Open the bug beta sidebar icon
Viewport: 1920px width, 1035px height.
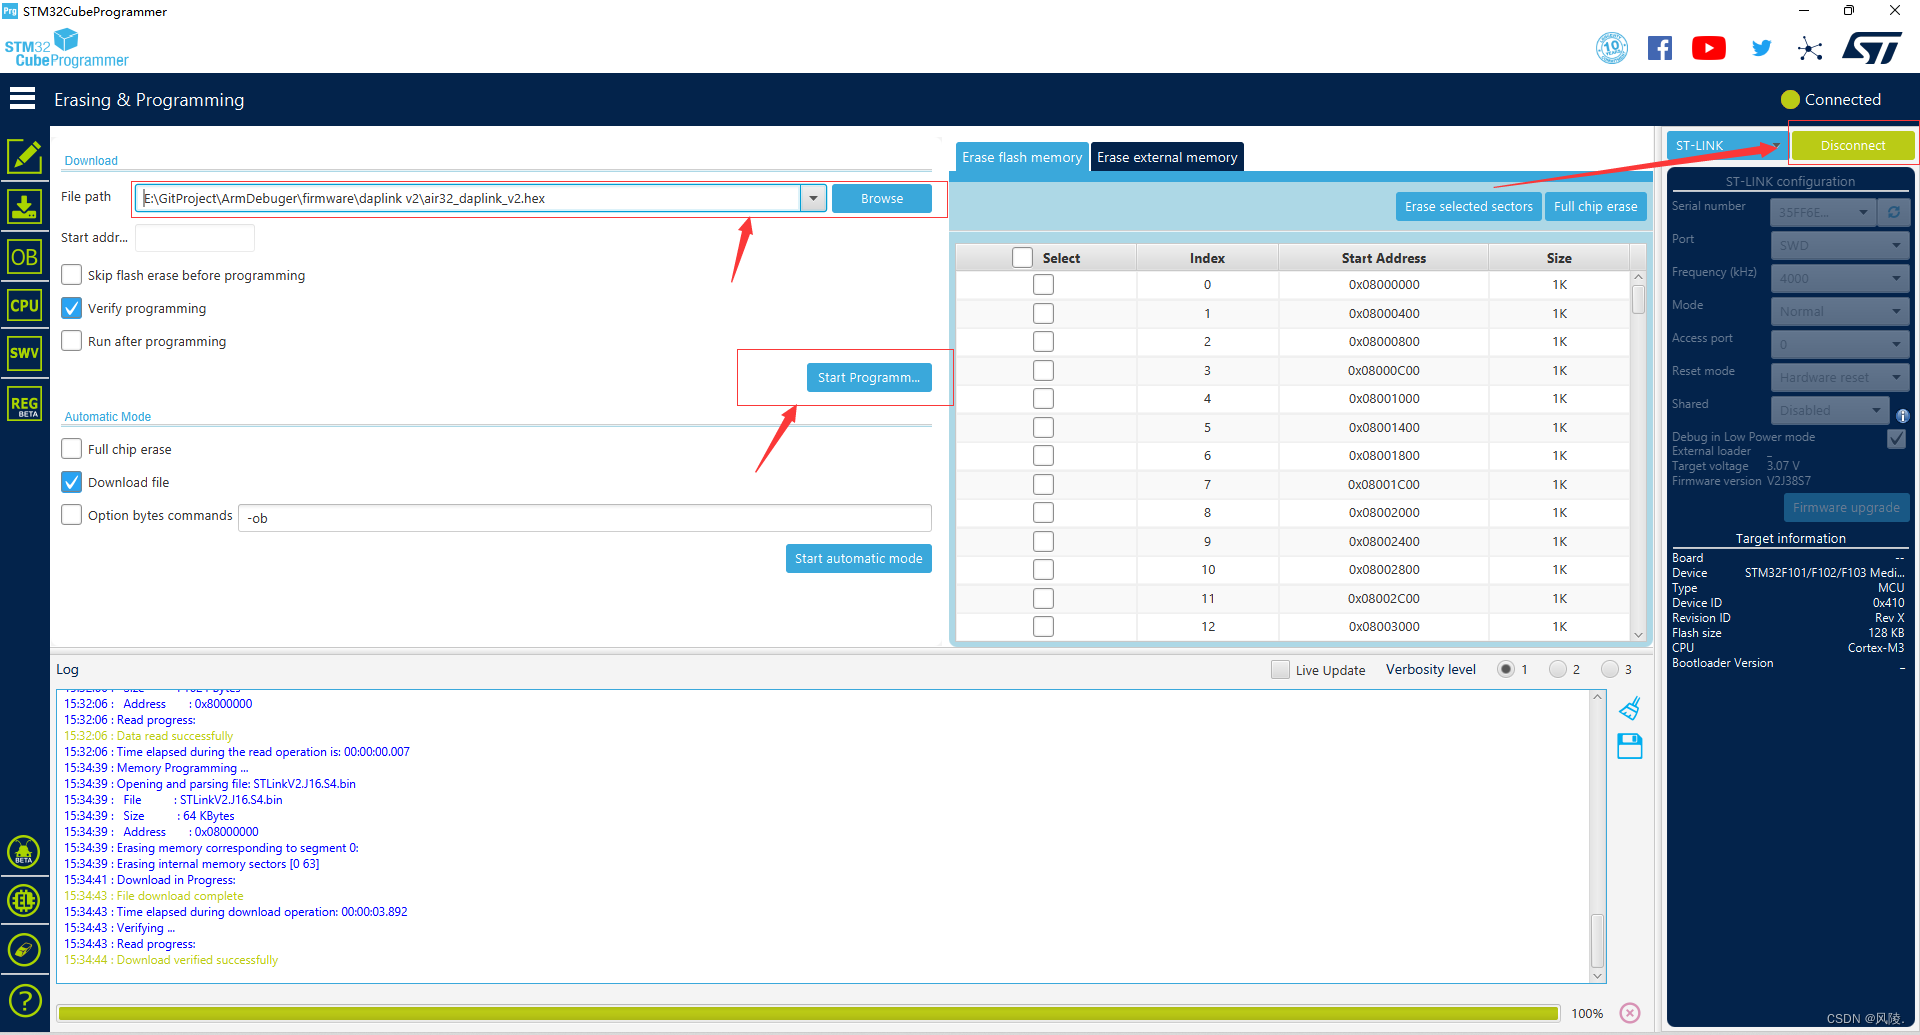[24, 852]
